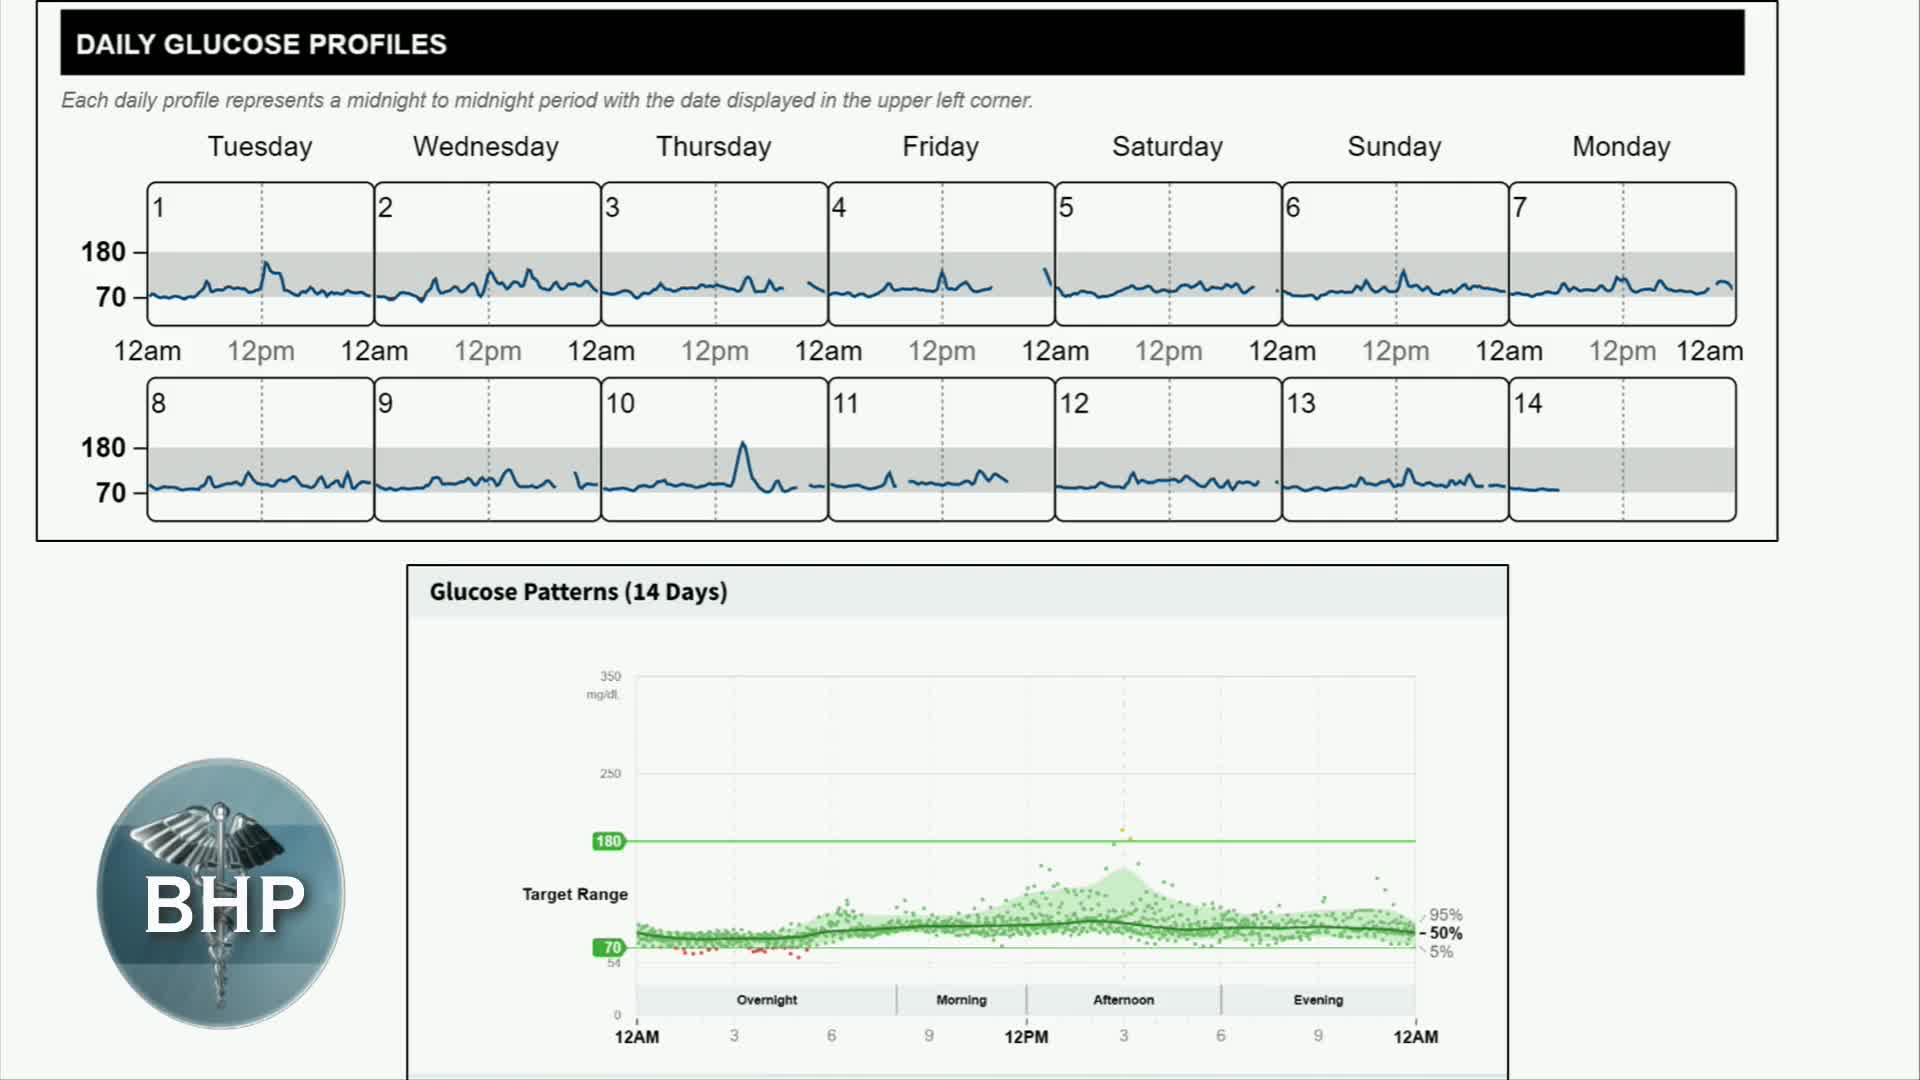Click the 95% percentile label
Image resolution: width=1920 pixels, height=1080 pixels.
(x=1445, y=915)
